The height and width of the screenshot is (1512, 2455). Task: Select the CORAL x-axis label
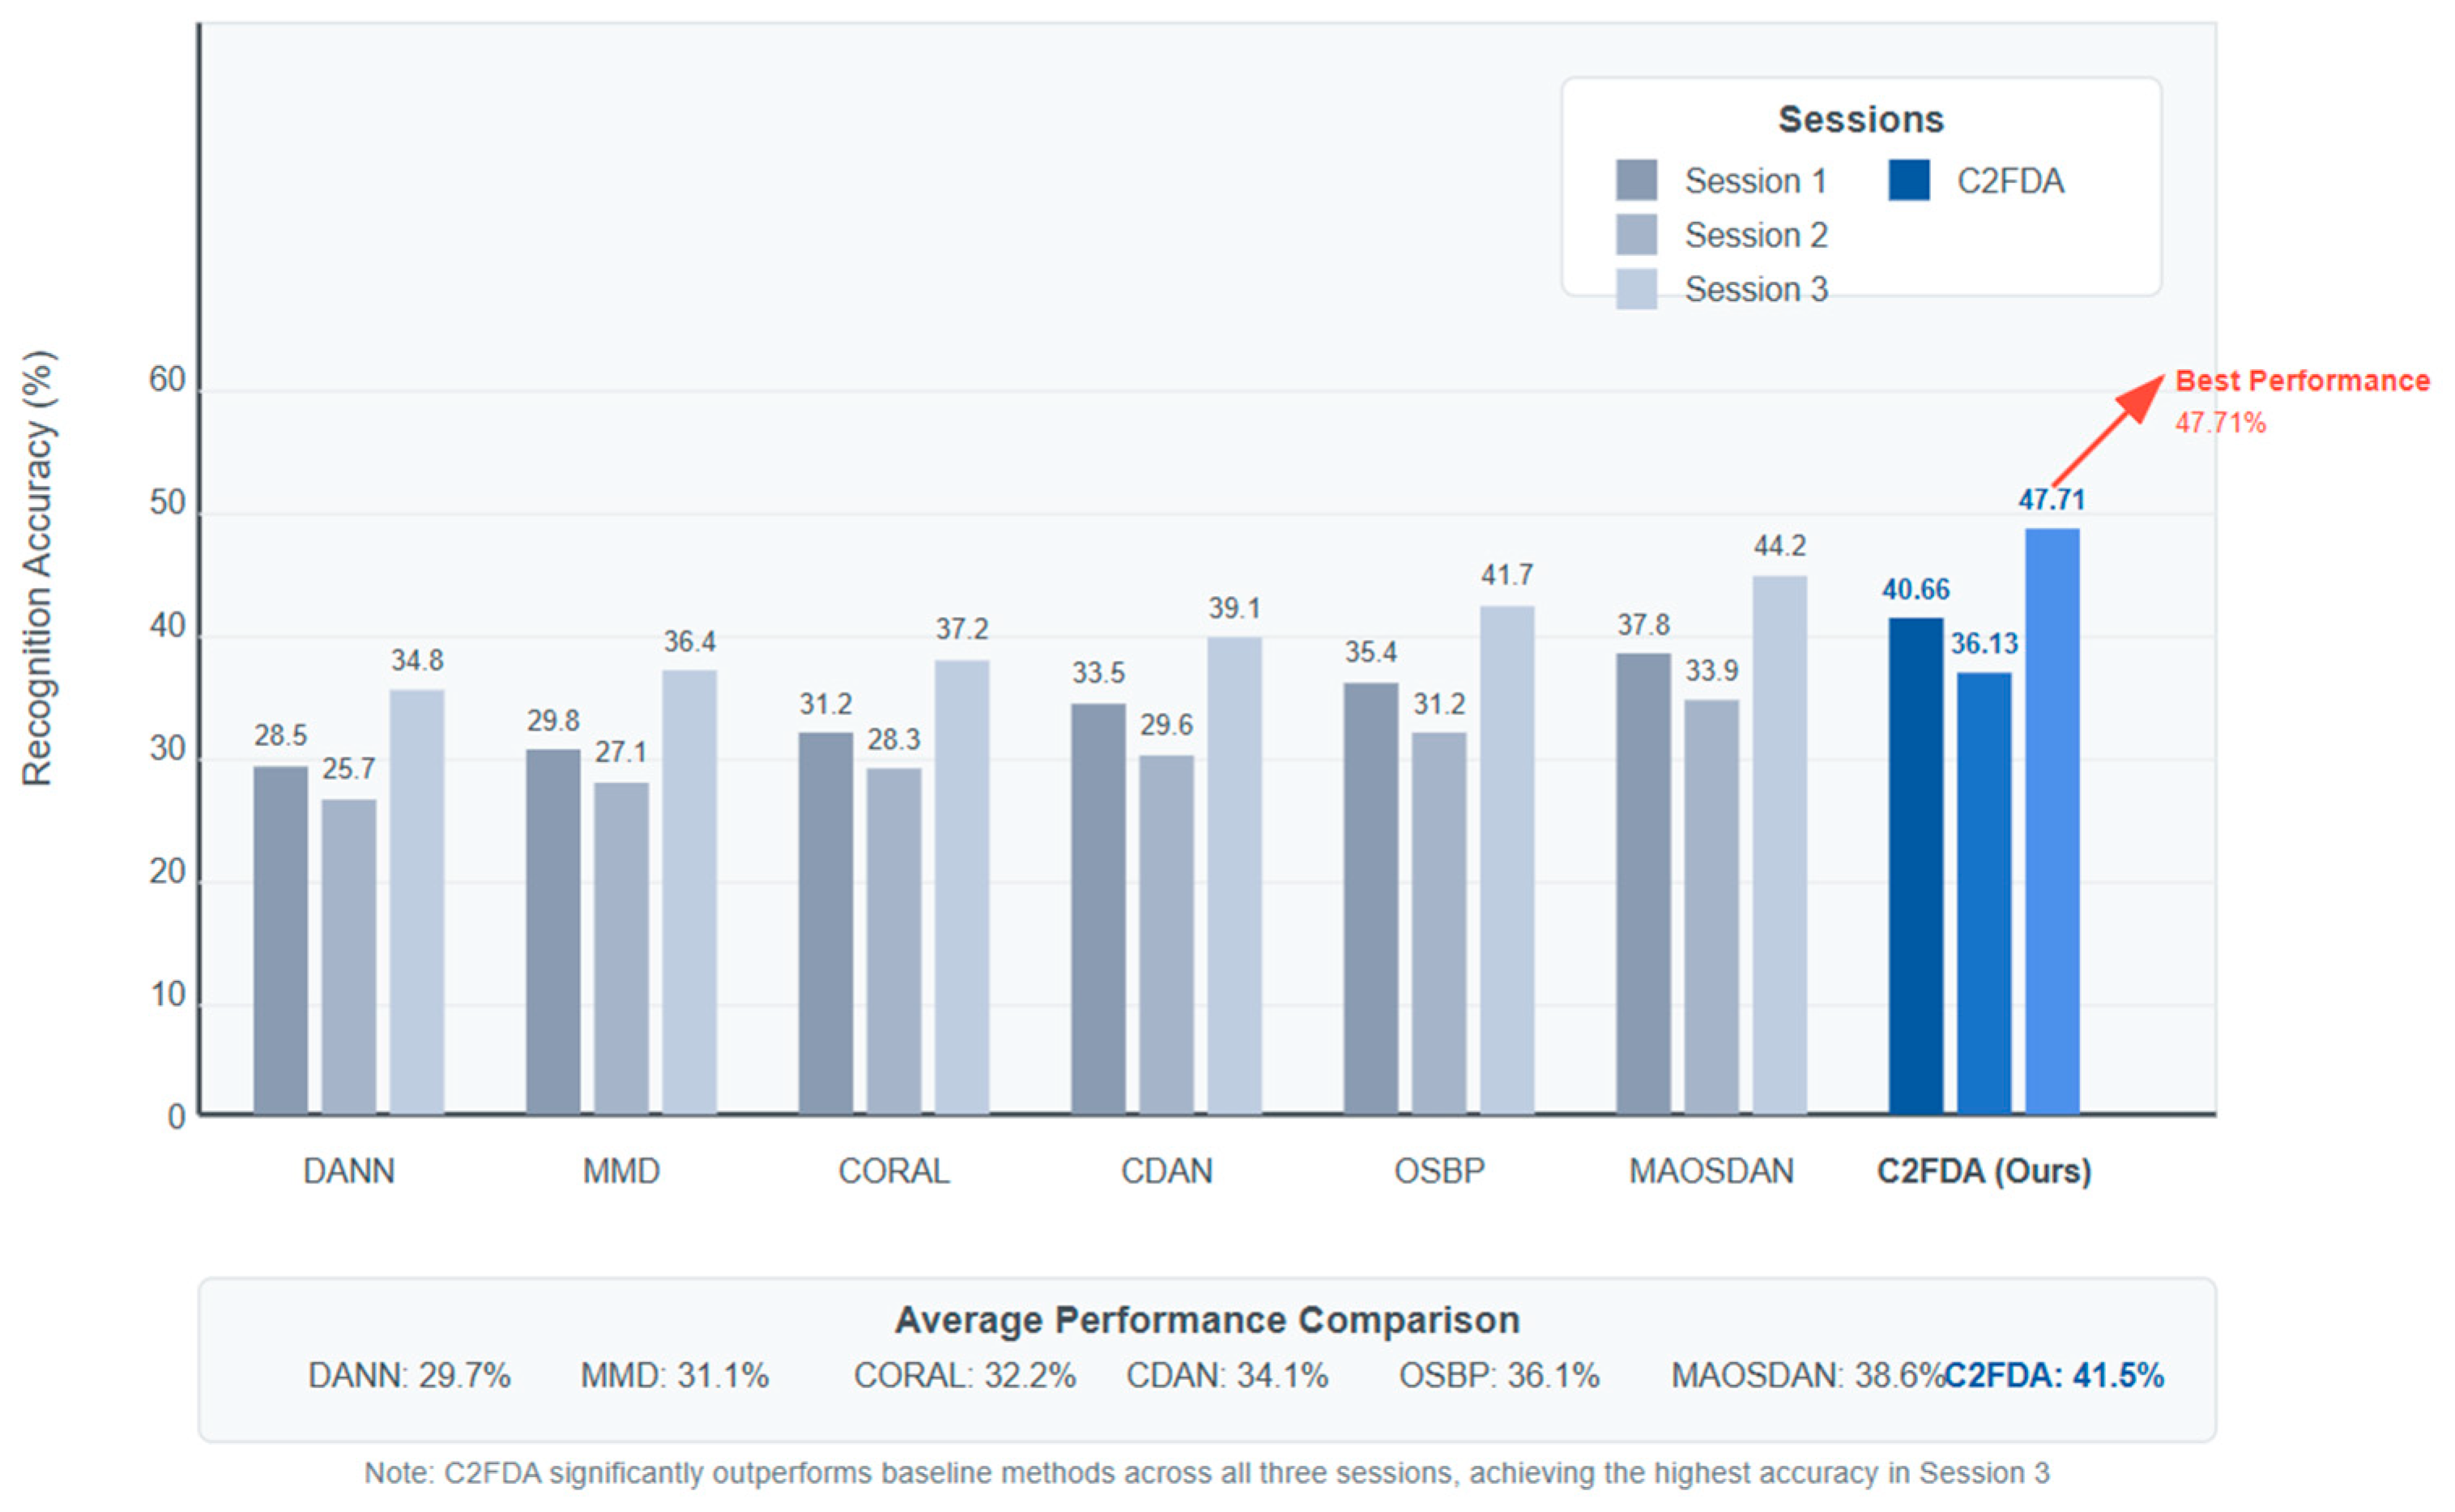coord(894,1170)
